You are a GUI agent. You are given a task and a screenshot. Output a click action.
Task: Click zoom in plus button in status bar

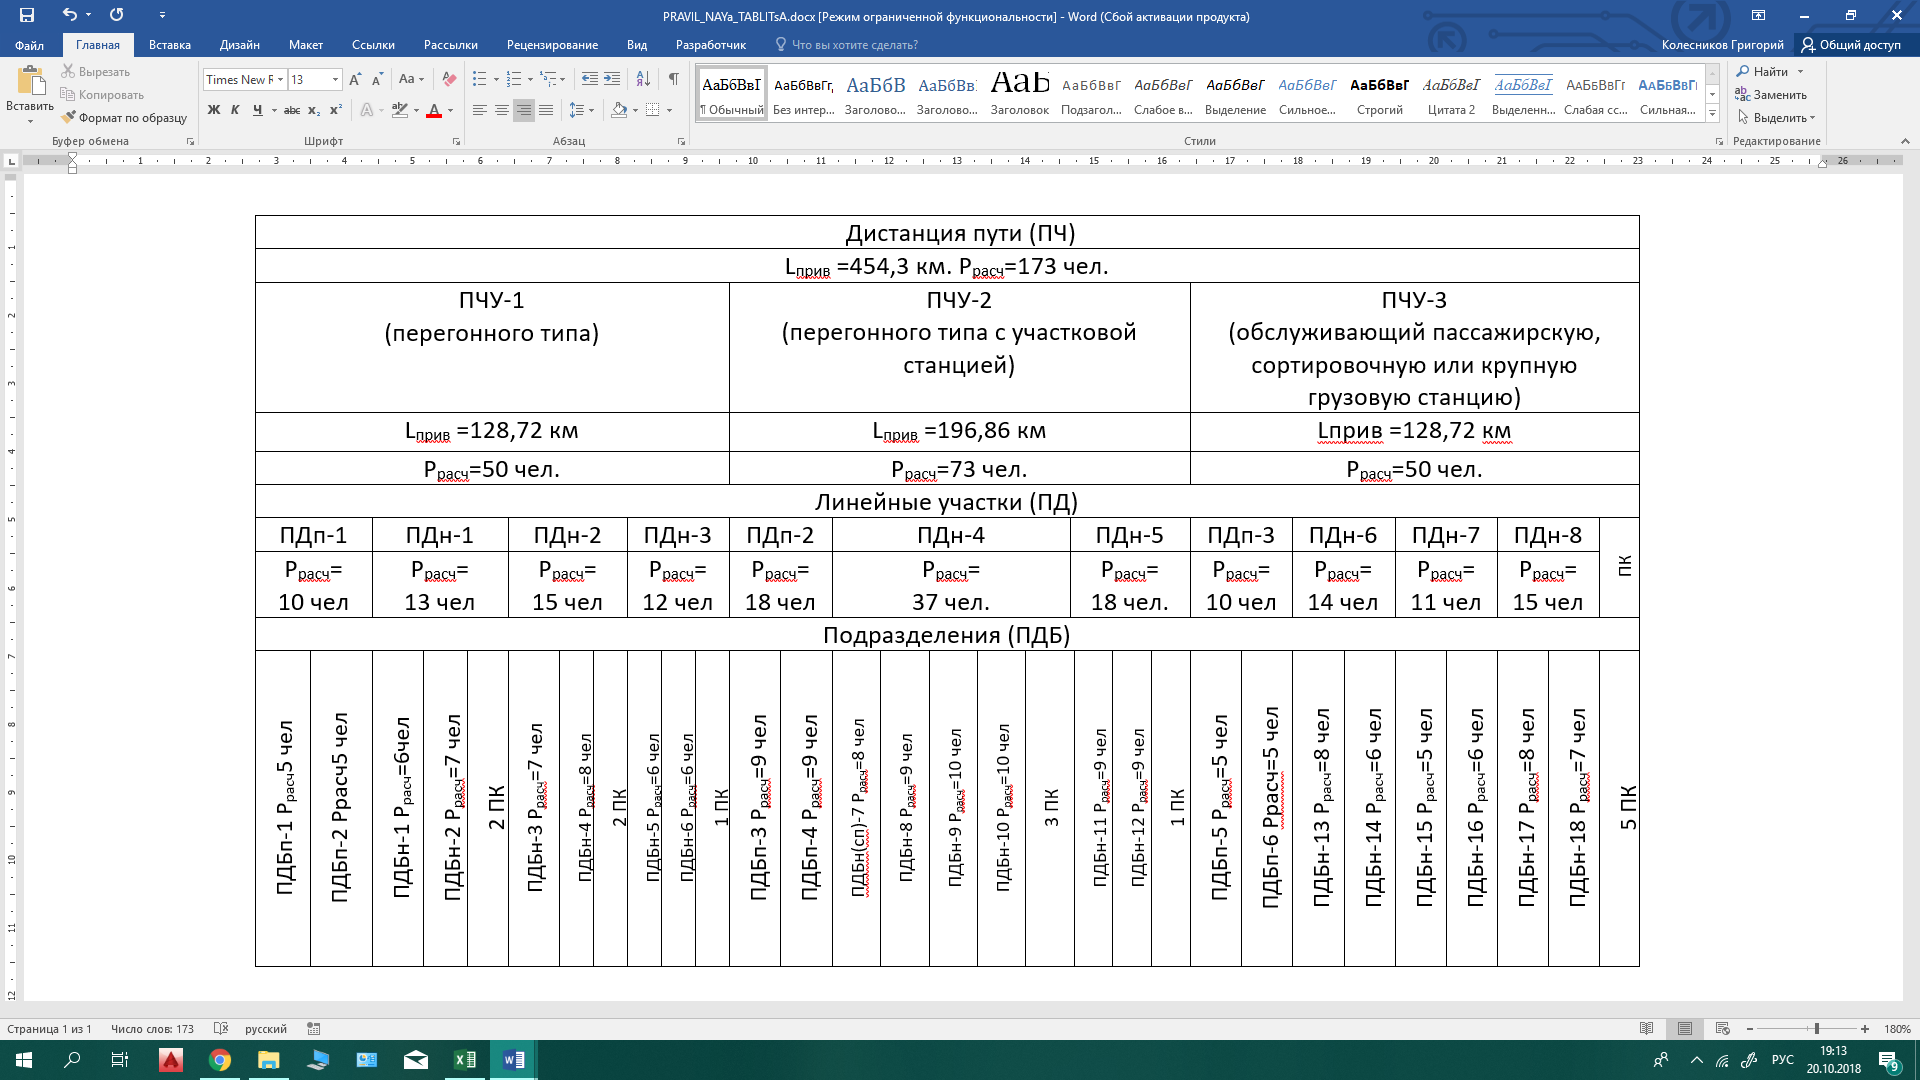[1865, 1028]
